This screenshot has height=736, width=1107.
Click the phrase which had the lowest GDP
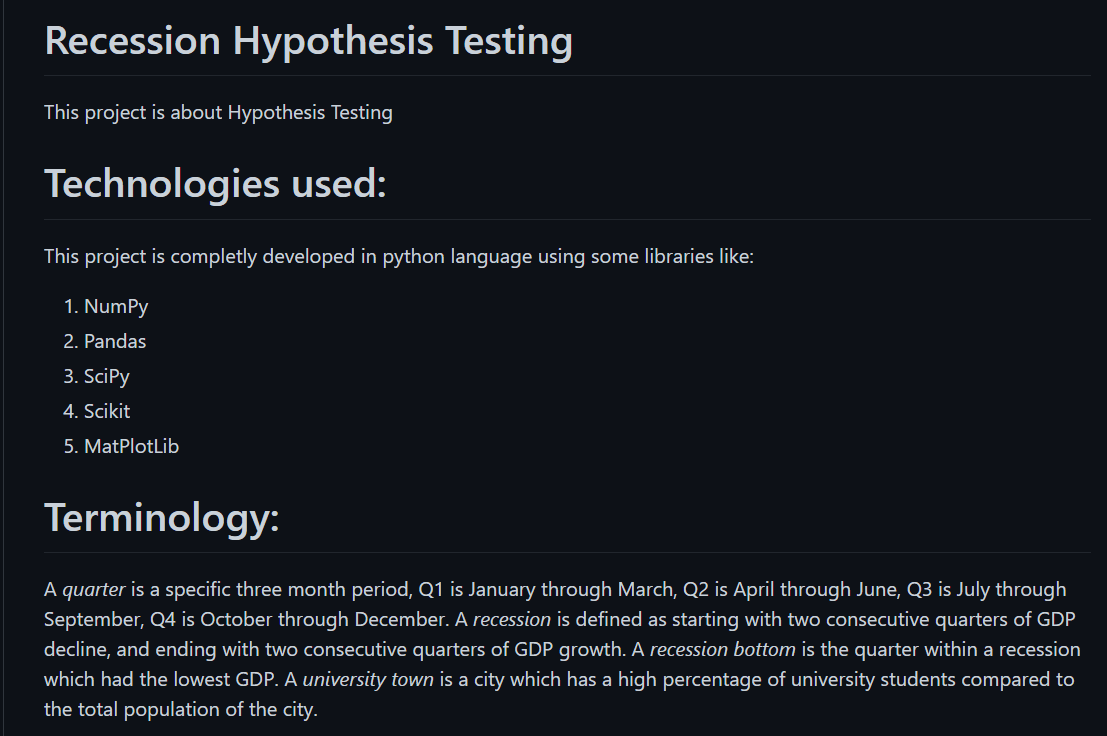coord(161,680)
